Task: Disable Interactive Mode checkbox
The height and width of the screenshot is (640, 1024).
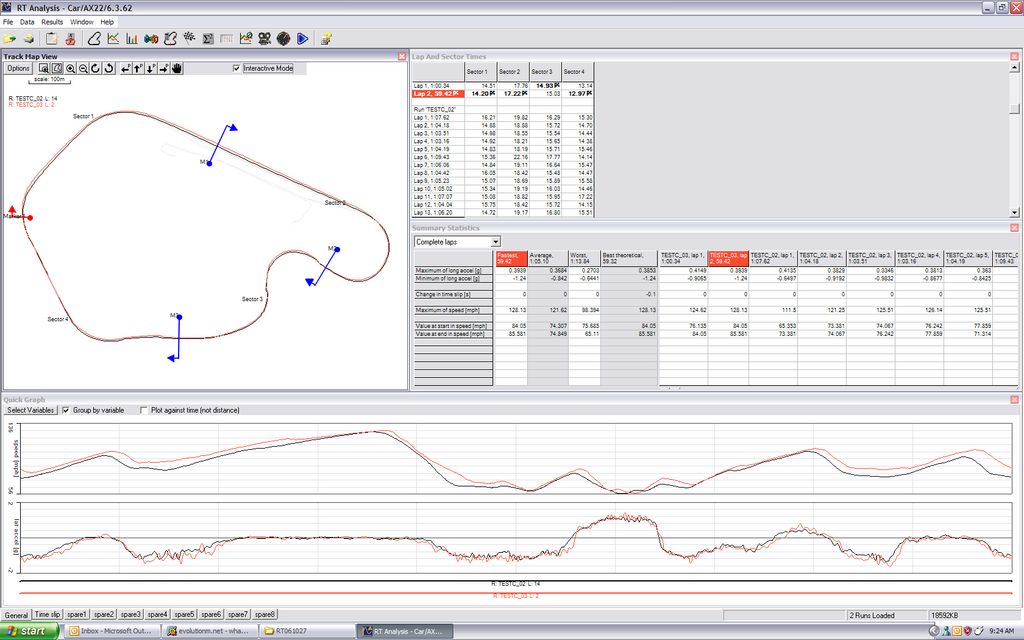Action: tap(236, 69)
